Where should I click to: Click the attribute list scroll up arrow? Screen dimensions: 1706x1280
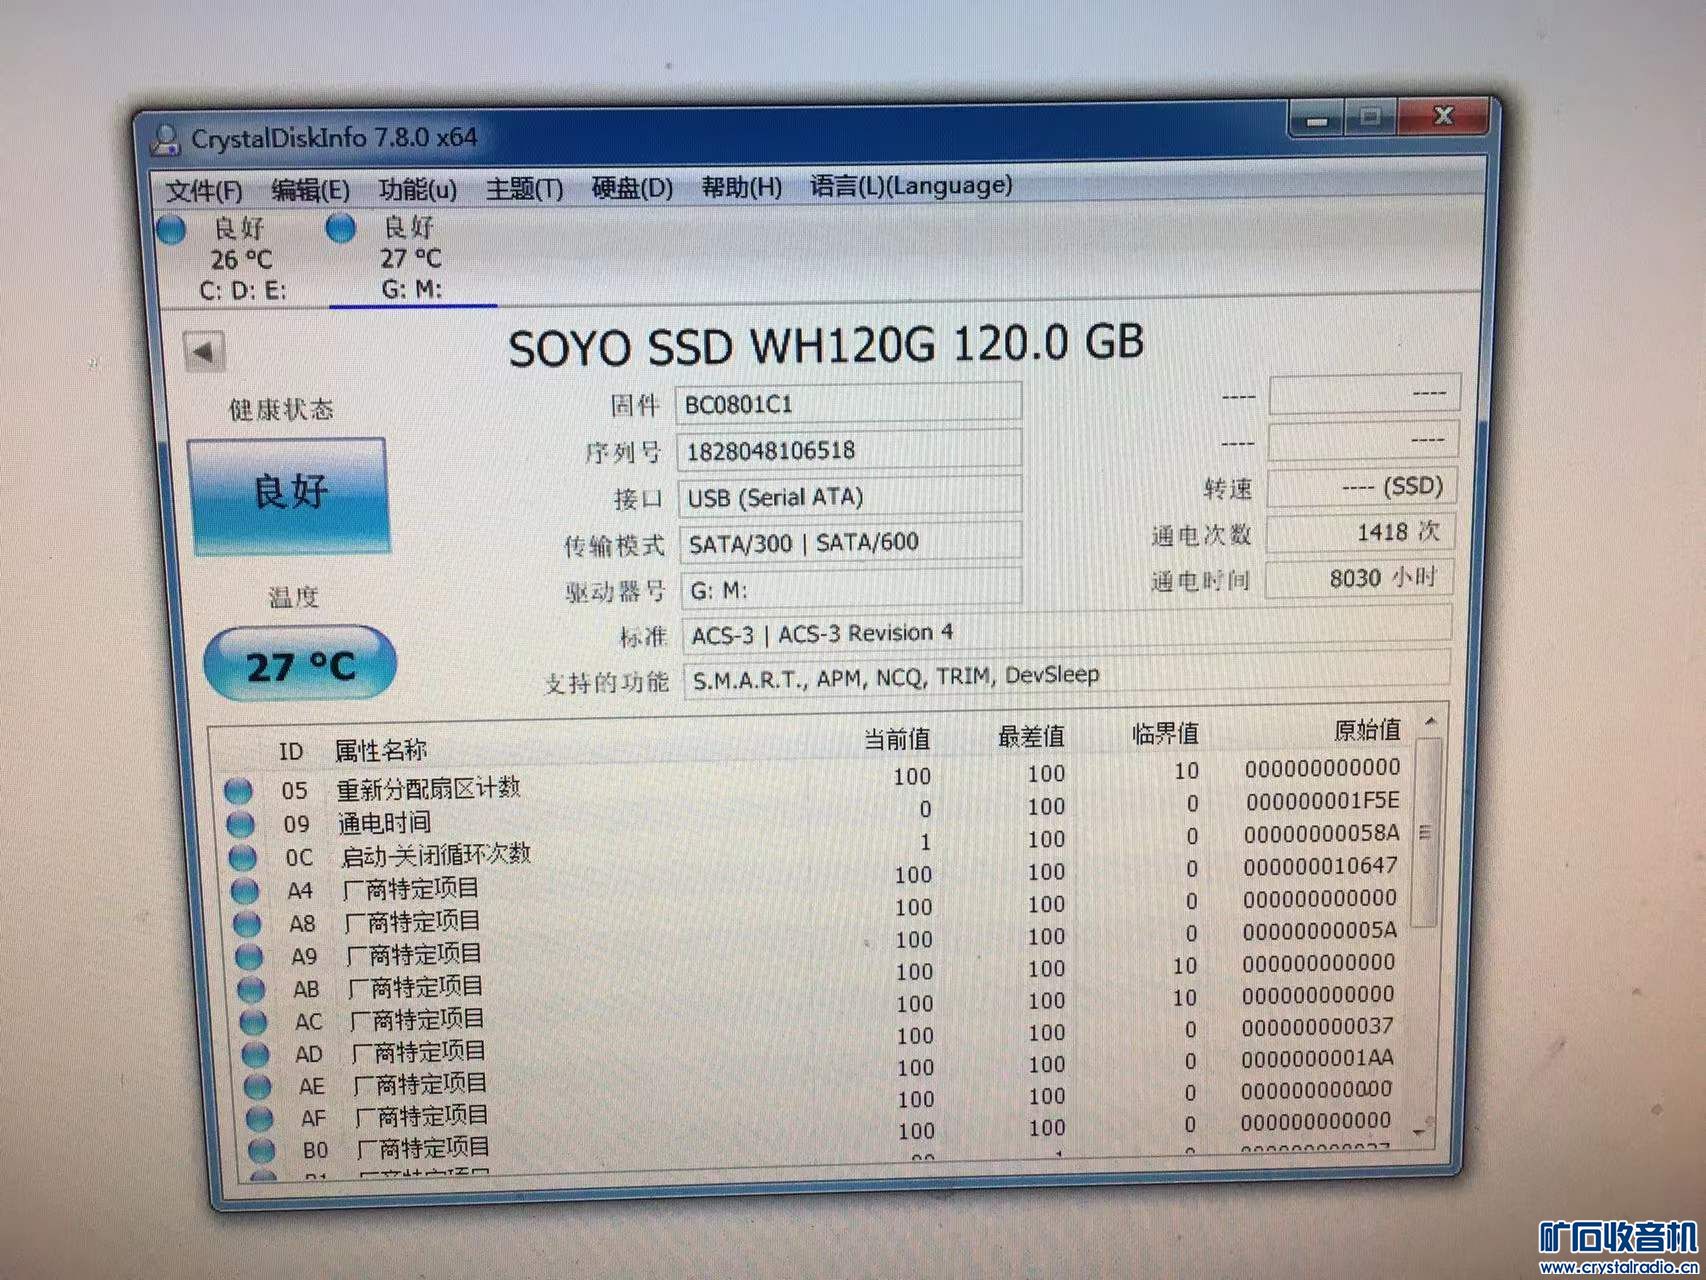(1430, 721)
